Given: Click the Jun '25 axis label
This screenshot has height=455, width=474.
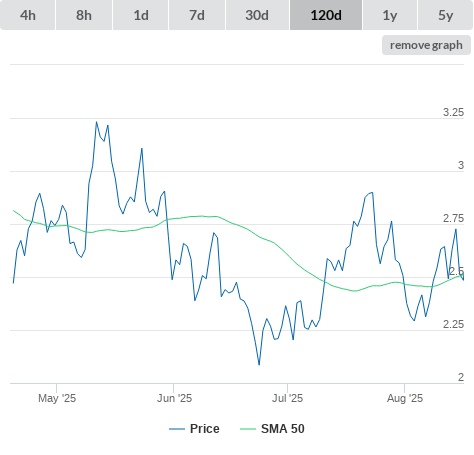Looking at the screenshot, I should (x=174, y=398).
